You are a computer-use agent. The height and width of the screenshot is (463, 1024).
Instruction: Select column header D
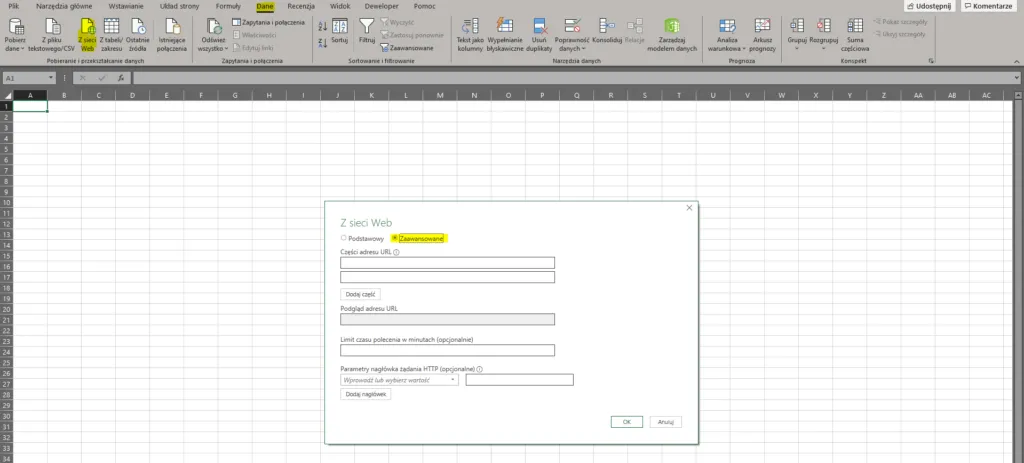[133, 95]
